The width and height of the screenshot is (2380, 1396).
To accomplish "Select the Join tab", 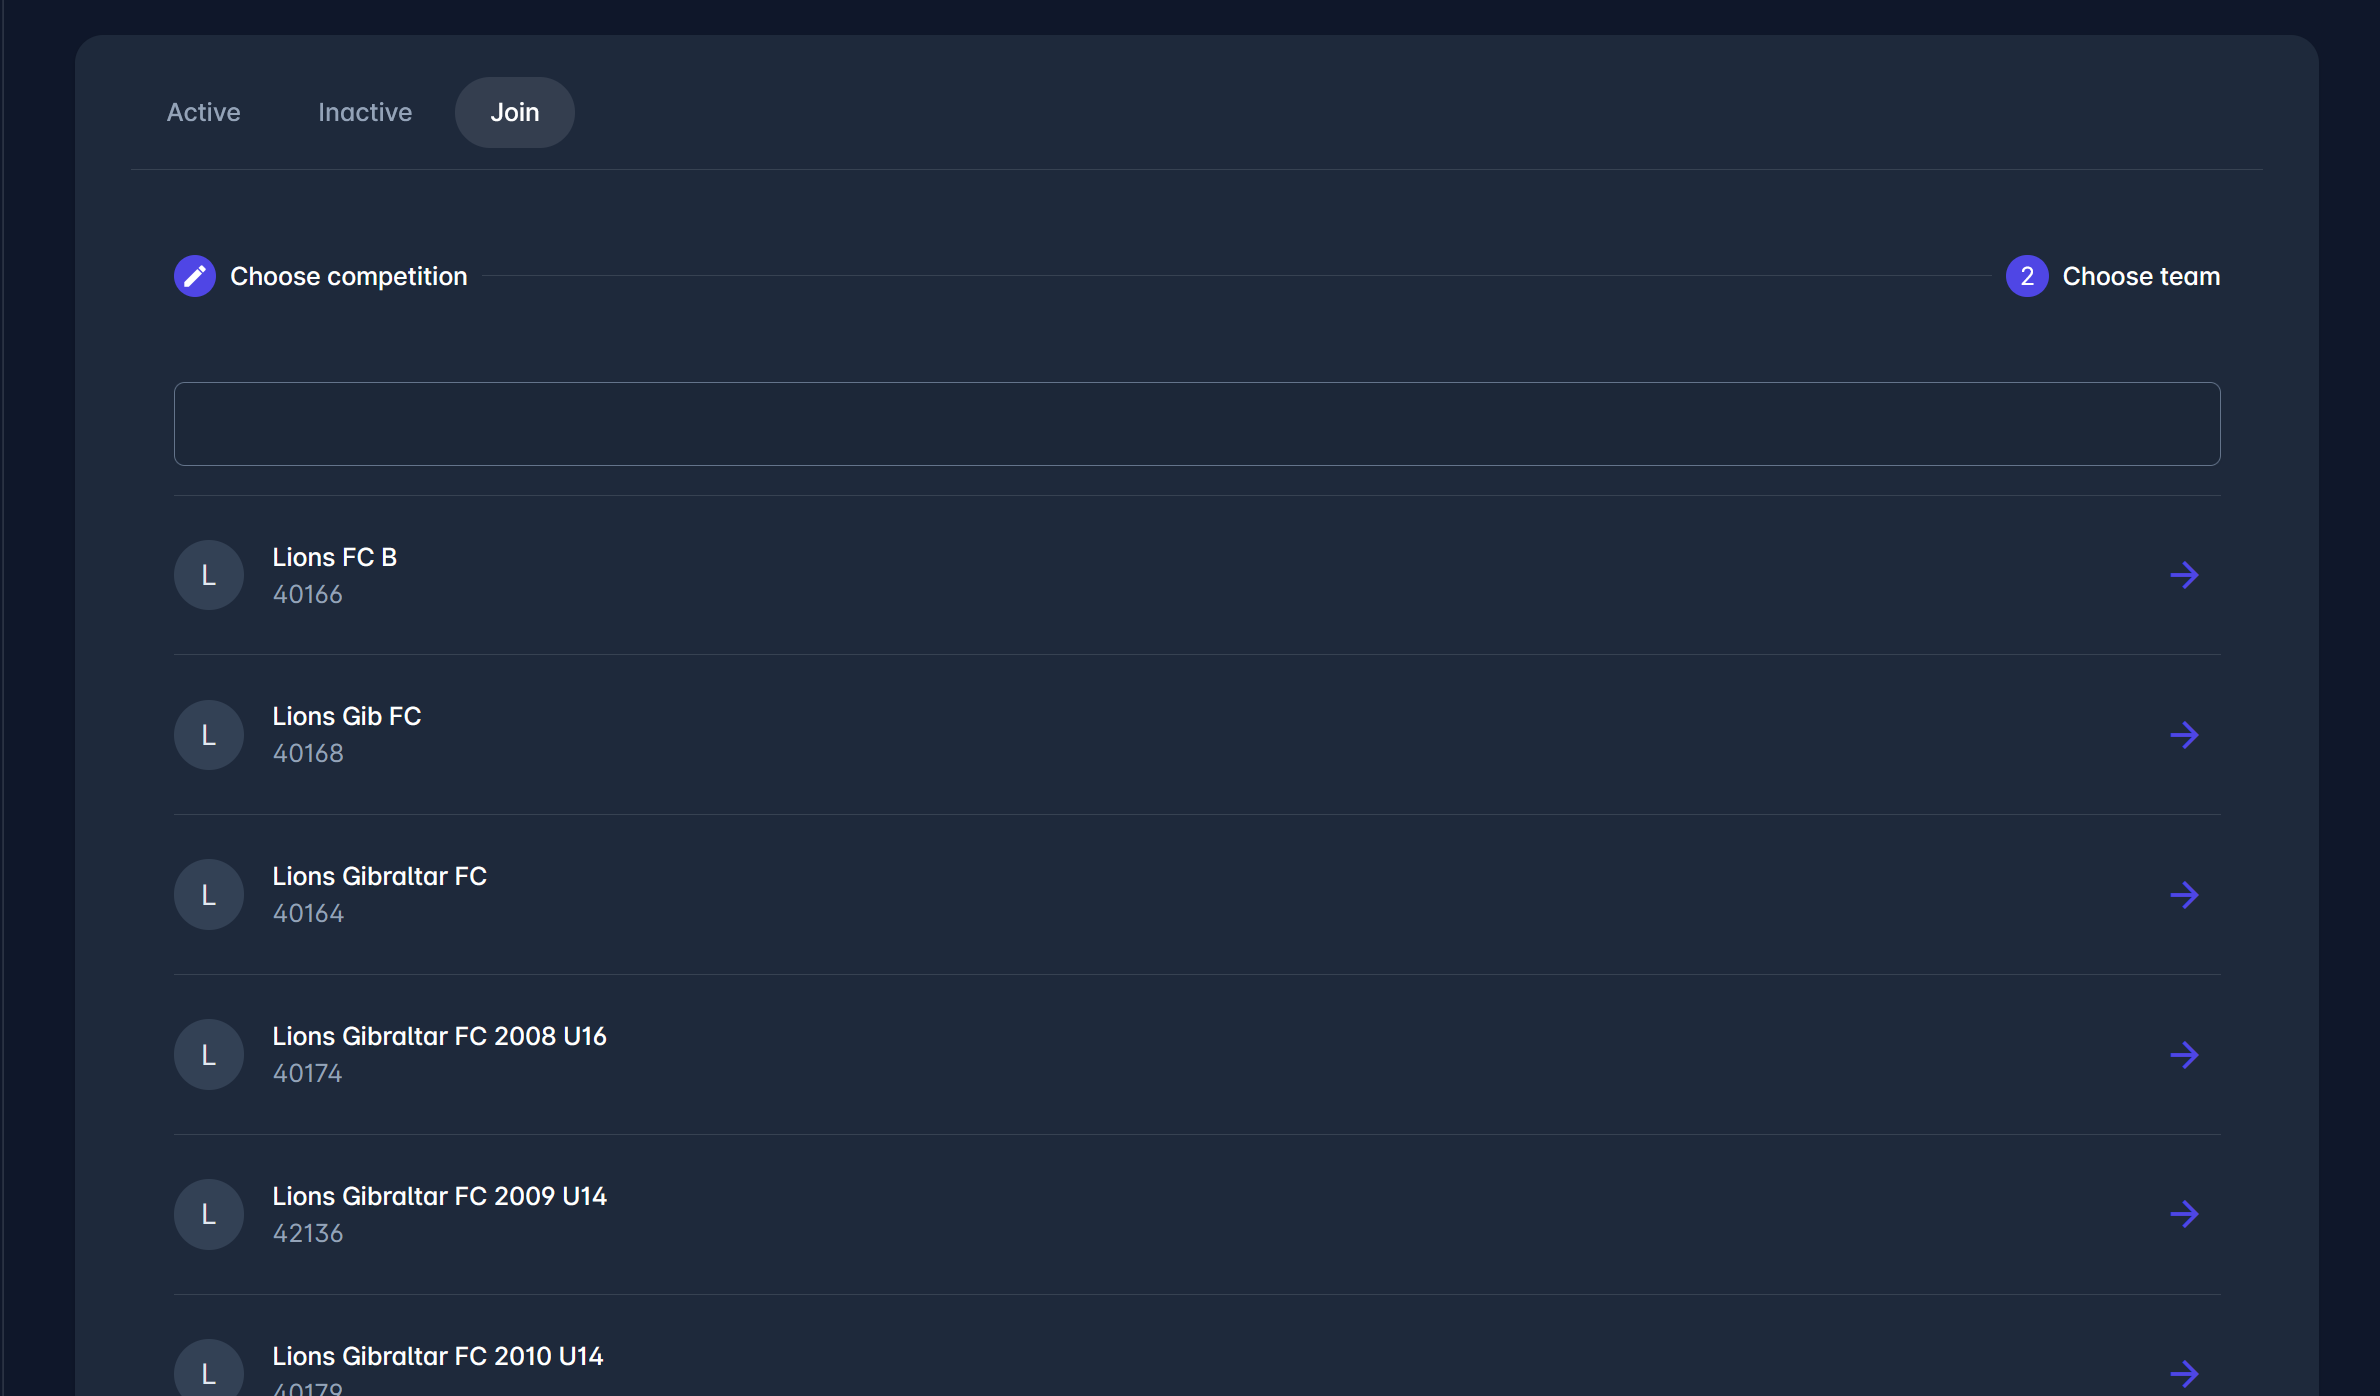I will click(x=514, y=112).
